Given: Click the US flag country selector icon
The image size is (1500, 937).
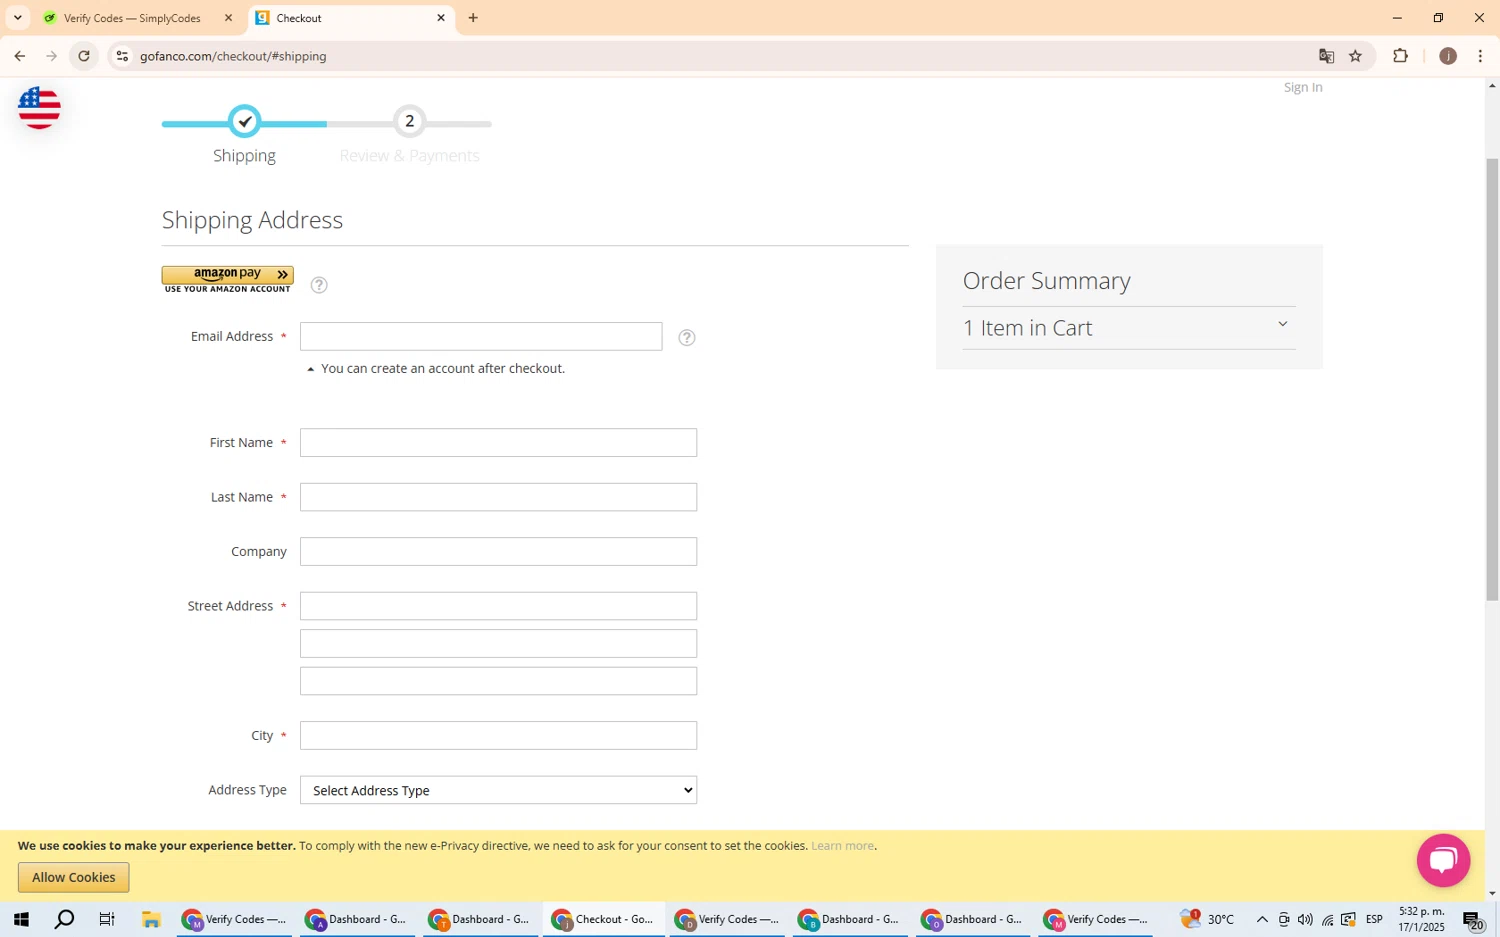Looking at the screenshot, I should (x=39, y=107).
